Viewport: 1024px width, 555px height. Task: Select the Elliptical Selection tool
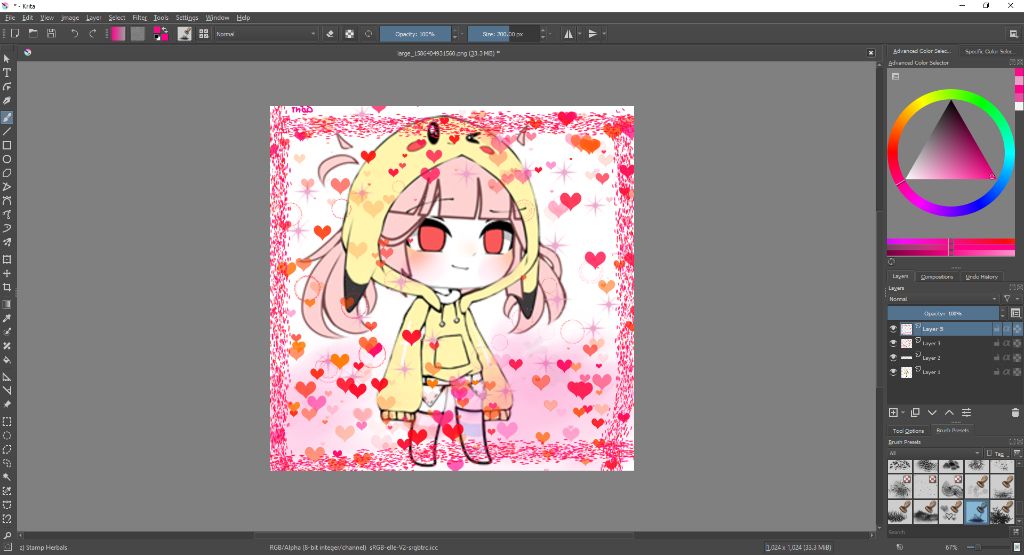[7, 436]
